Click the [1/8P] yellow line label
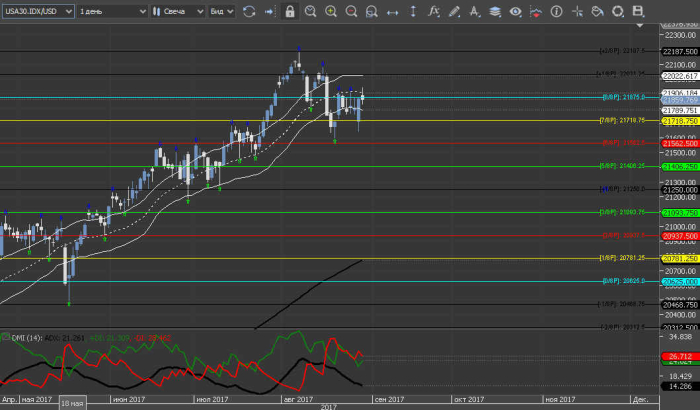This screenshot has width=700, height=410. (622, 258)
